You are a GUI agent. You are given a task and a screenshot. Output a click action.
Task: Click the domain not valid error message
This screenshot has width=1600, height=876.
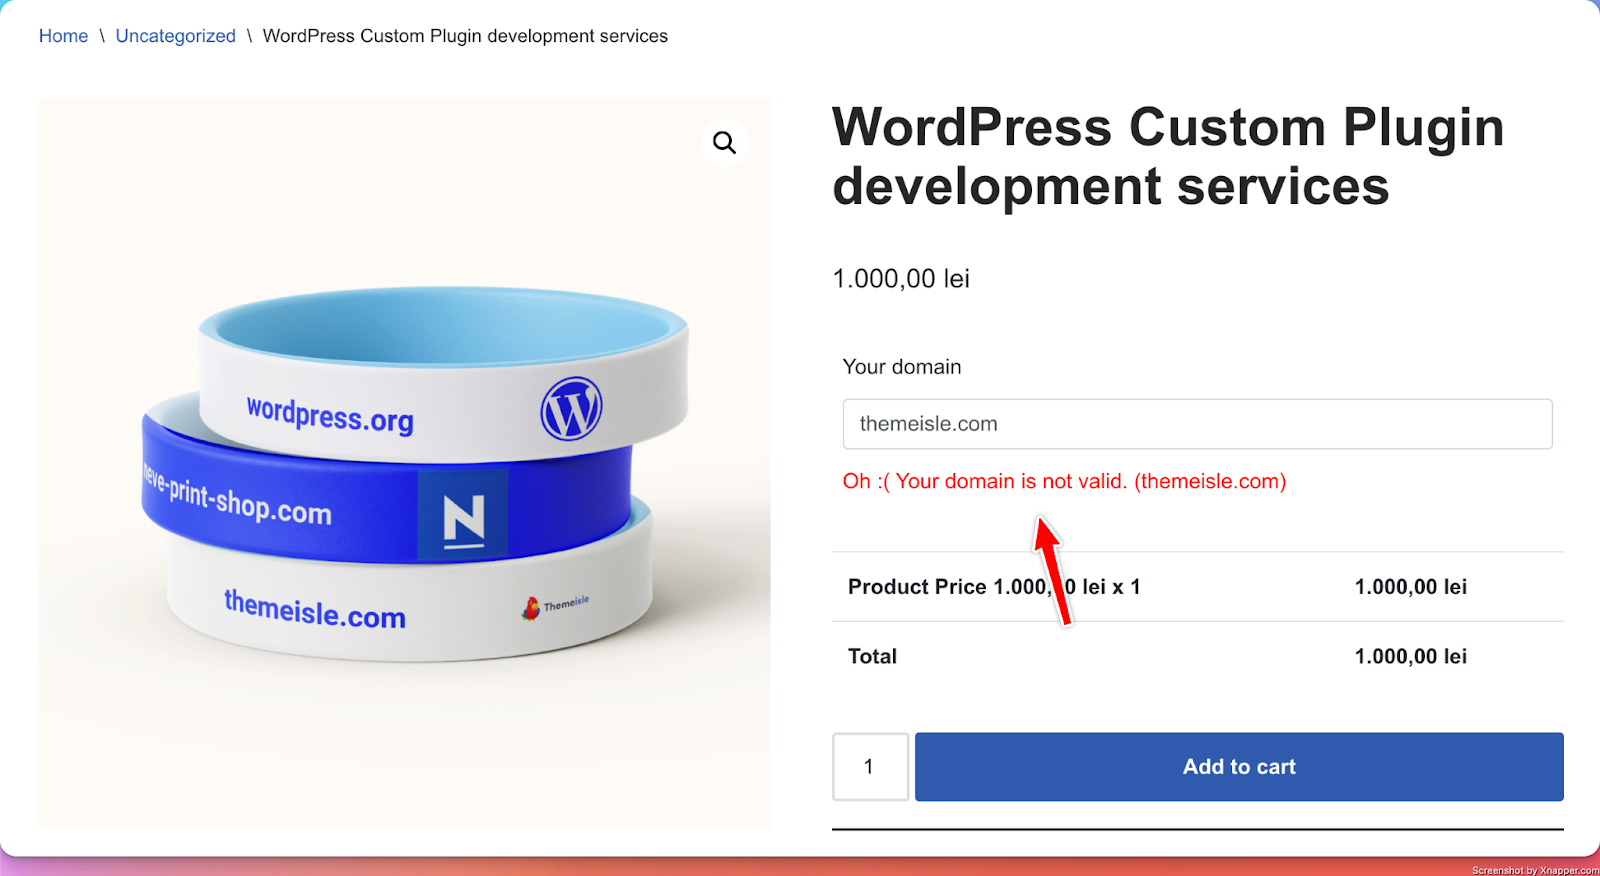click(x=1064, y=481)
